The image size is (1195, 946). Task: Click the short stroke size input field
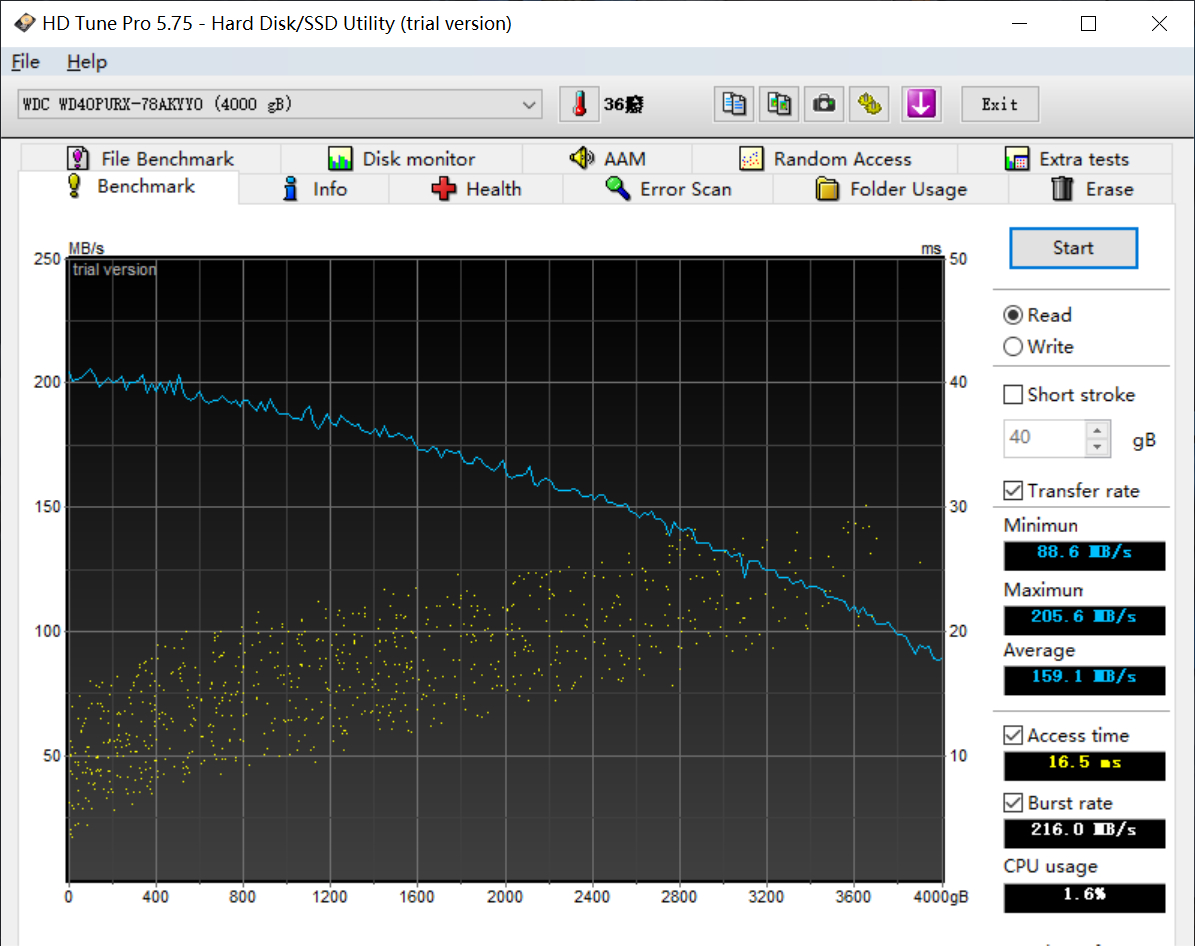tap(1045, 438)
